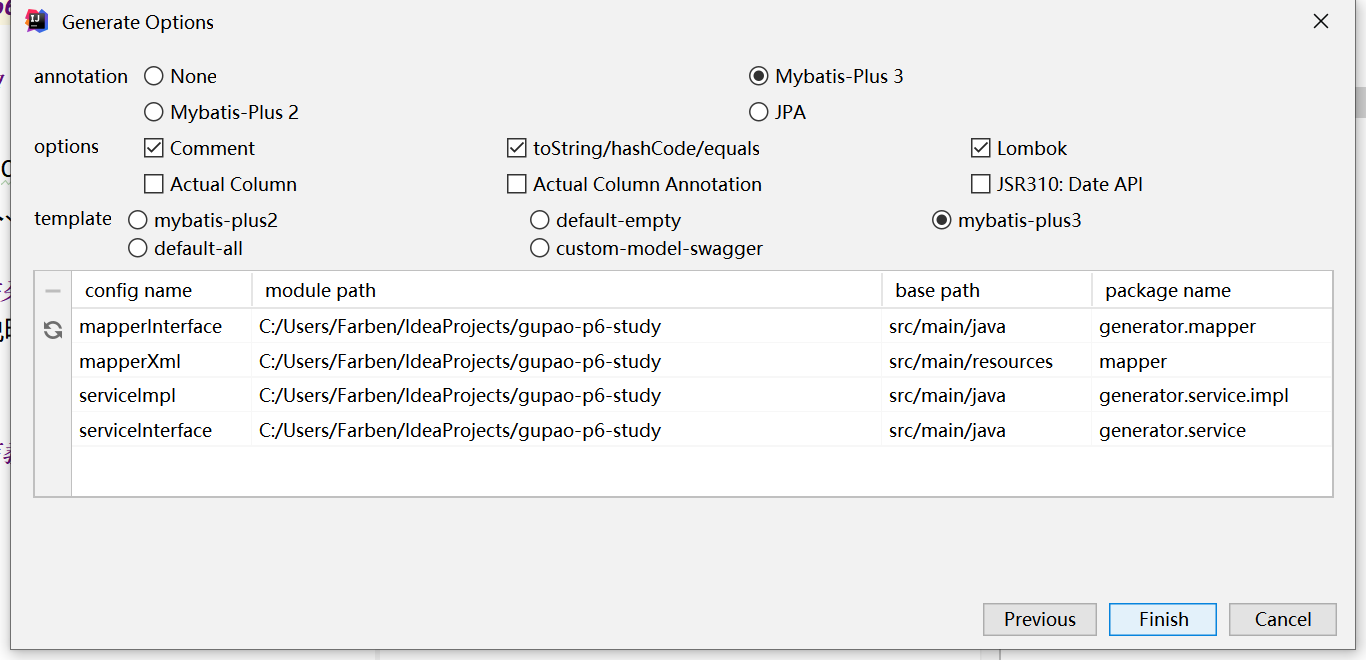Close the Generate Options dialog
Viewport: 1366px width, 660px height.
[1321, 21]
